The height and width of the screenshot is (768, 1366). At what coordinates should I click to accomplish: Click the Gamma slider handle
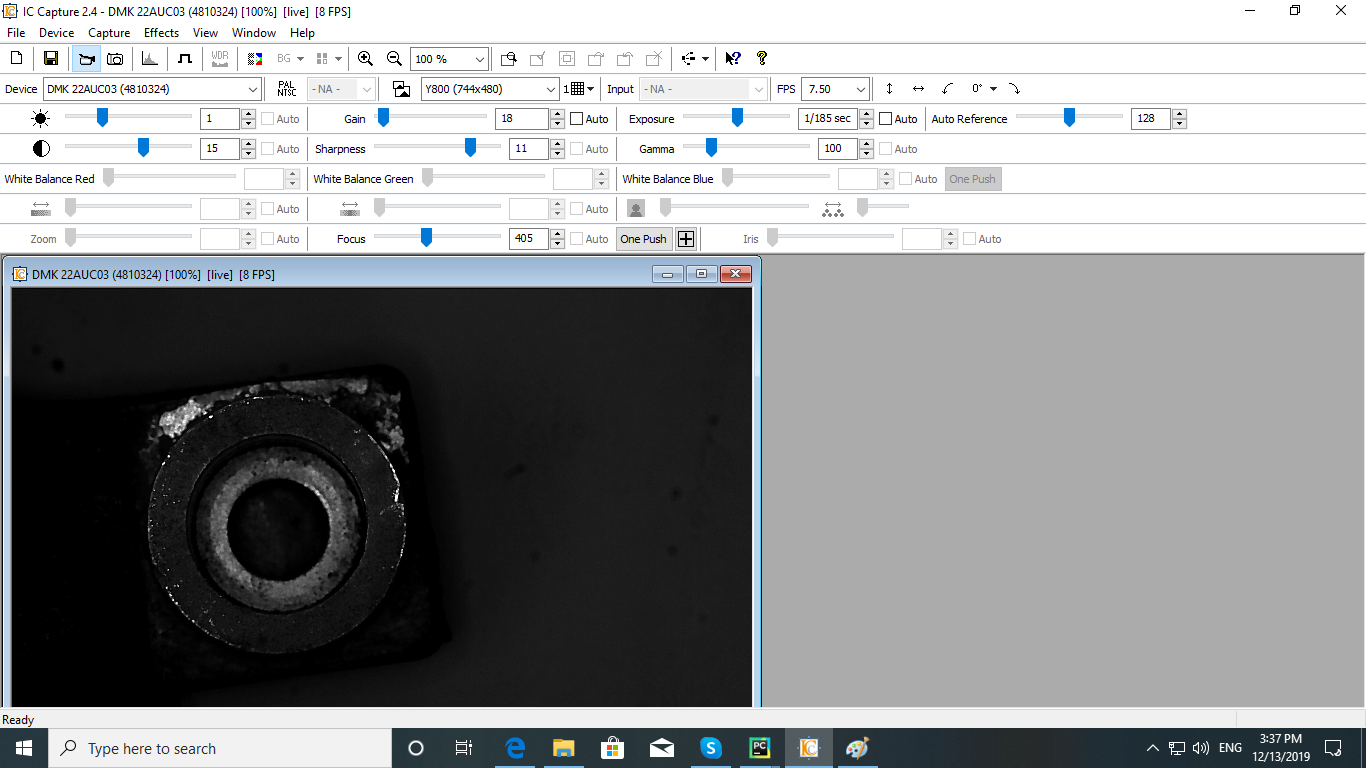pyautogui.click(x=711, y=148)
